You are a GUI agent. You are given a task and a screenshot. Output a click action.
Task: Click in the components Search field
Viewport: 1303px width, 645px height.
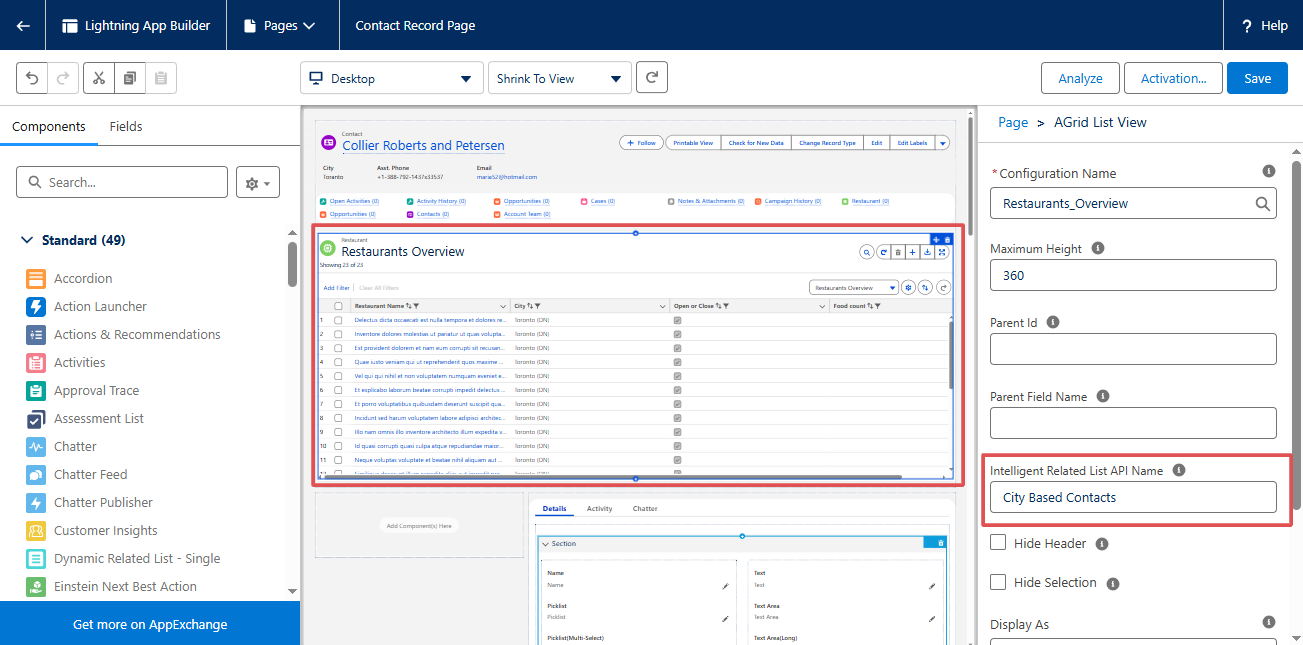click(x=122, y=183)
